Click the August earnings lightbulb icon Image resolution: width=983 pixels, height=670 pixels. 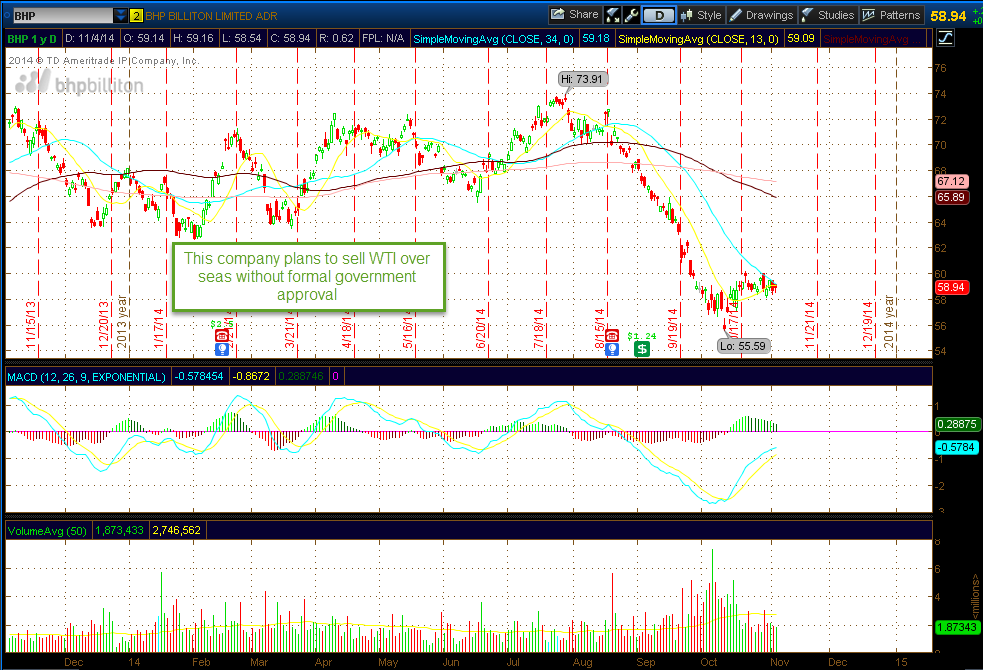612,349
